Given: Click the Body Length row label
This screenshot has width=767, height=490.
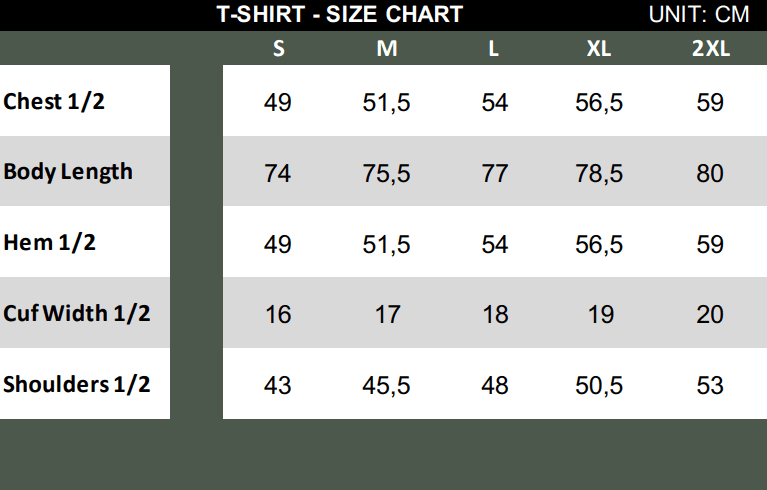Looking at the screenshot, I should 68,172.
